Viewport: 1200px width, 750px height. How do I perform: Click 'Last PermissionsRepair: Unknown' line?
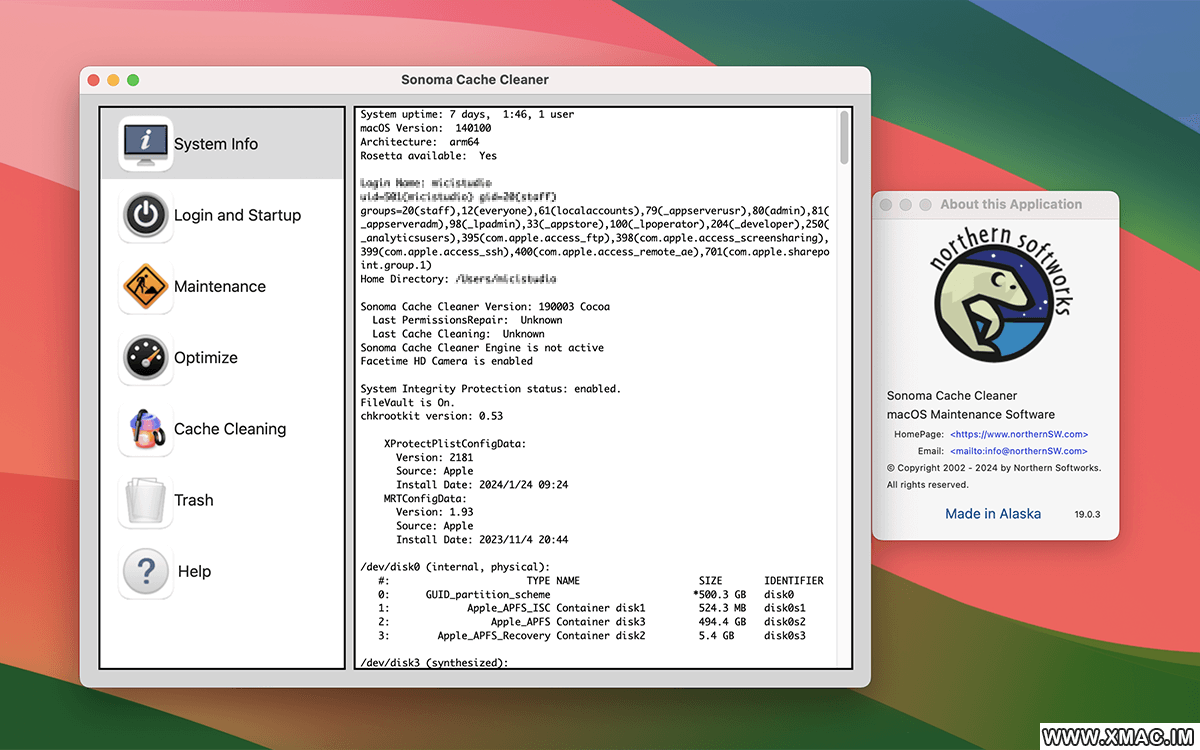pyautogui.click(x=467, y=320)
